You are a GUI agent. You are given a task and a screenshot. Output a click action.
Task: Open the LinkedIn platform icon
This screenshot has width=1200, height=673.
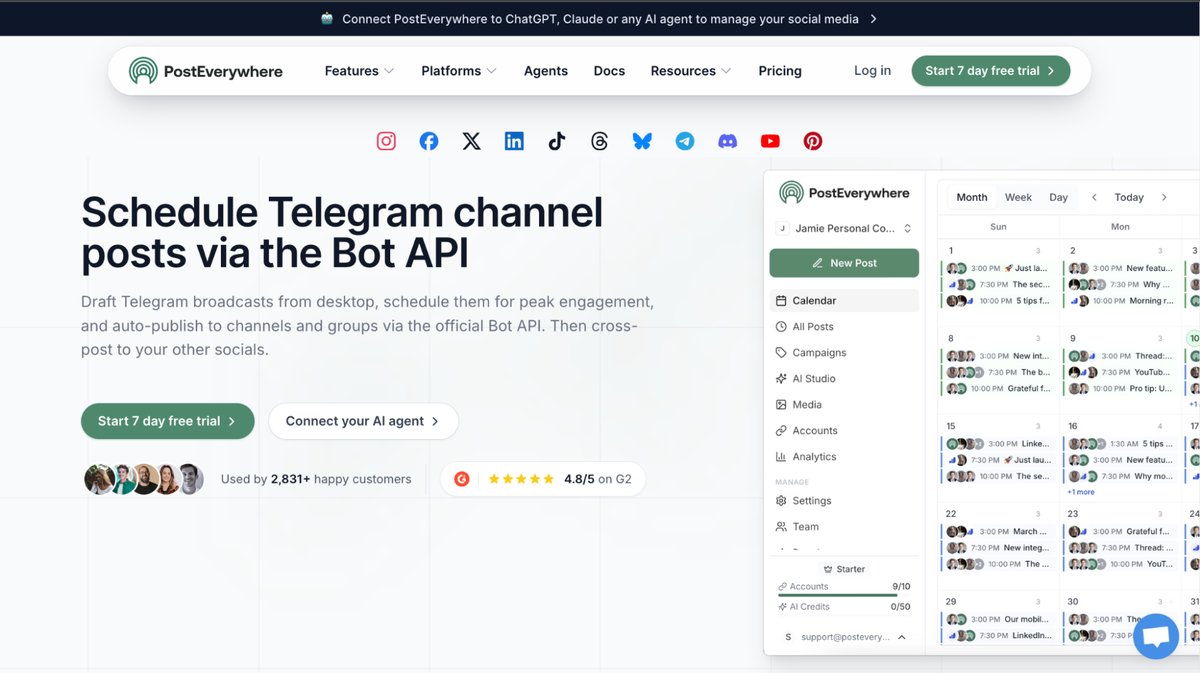coord(514,141)
